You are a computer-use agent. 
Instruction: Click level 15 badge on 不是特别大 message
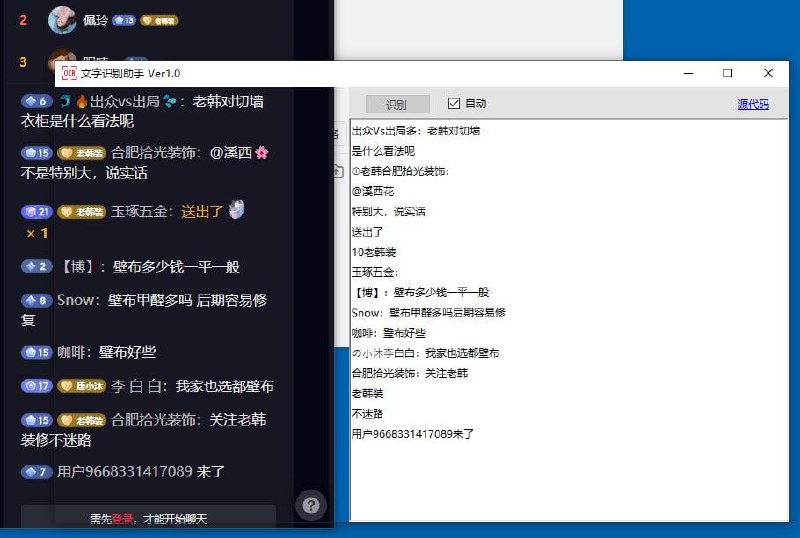[x=37, y=153]
